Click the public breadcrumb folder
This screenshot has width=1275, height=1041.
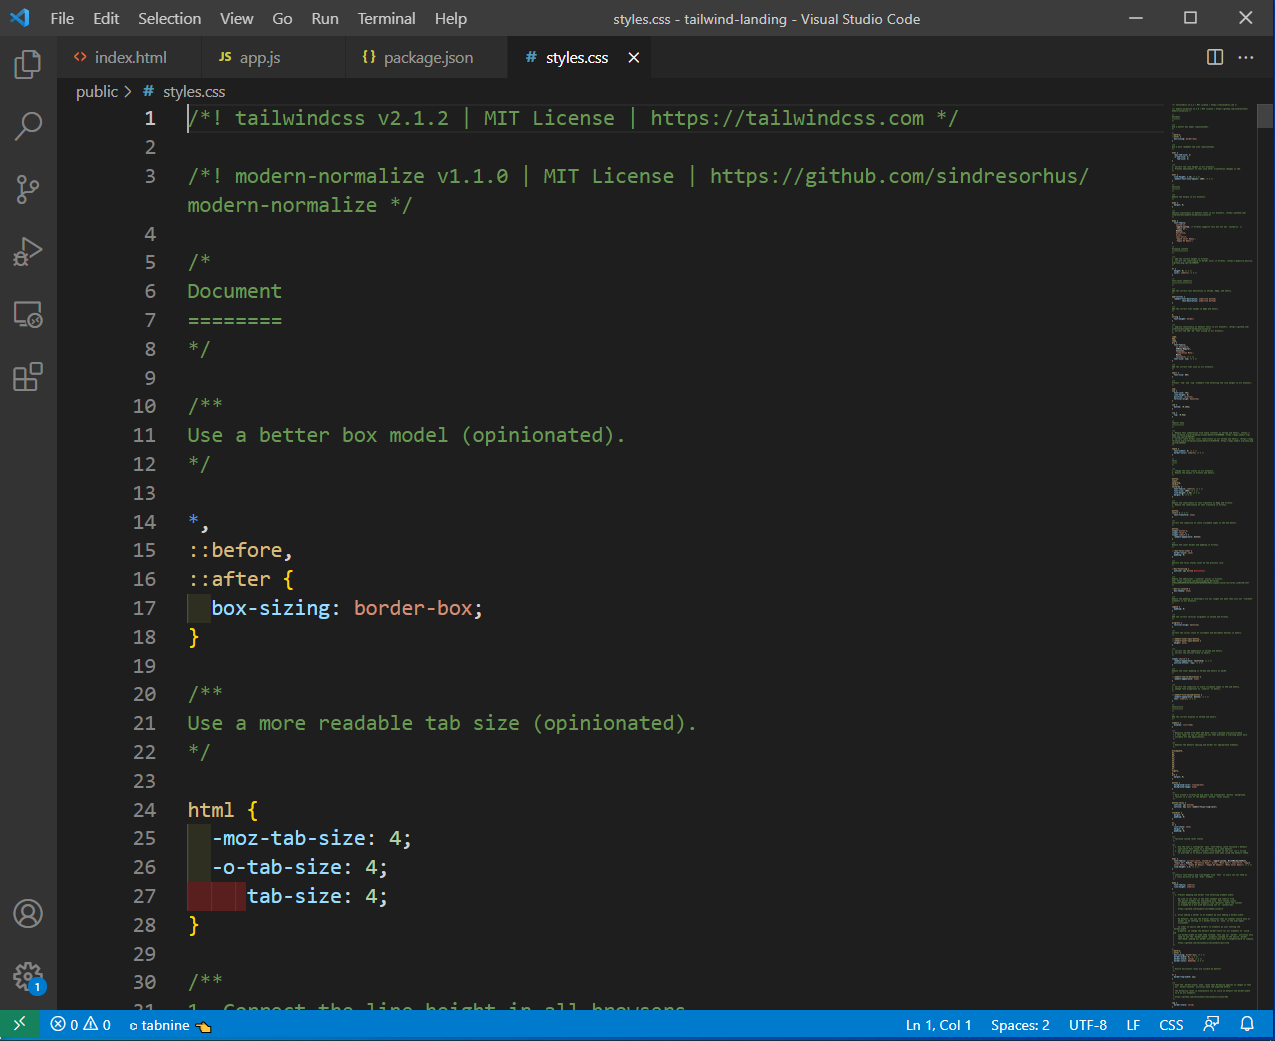click(97, 91)
